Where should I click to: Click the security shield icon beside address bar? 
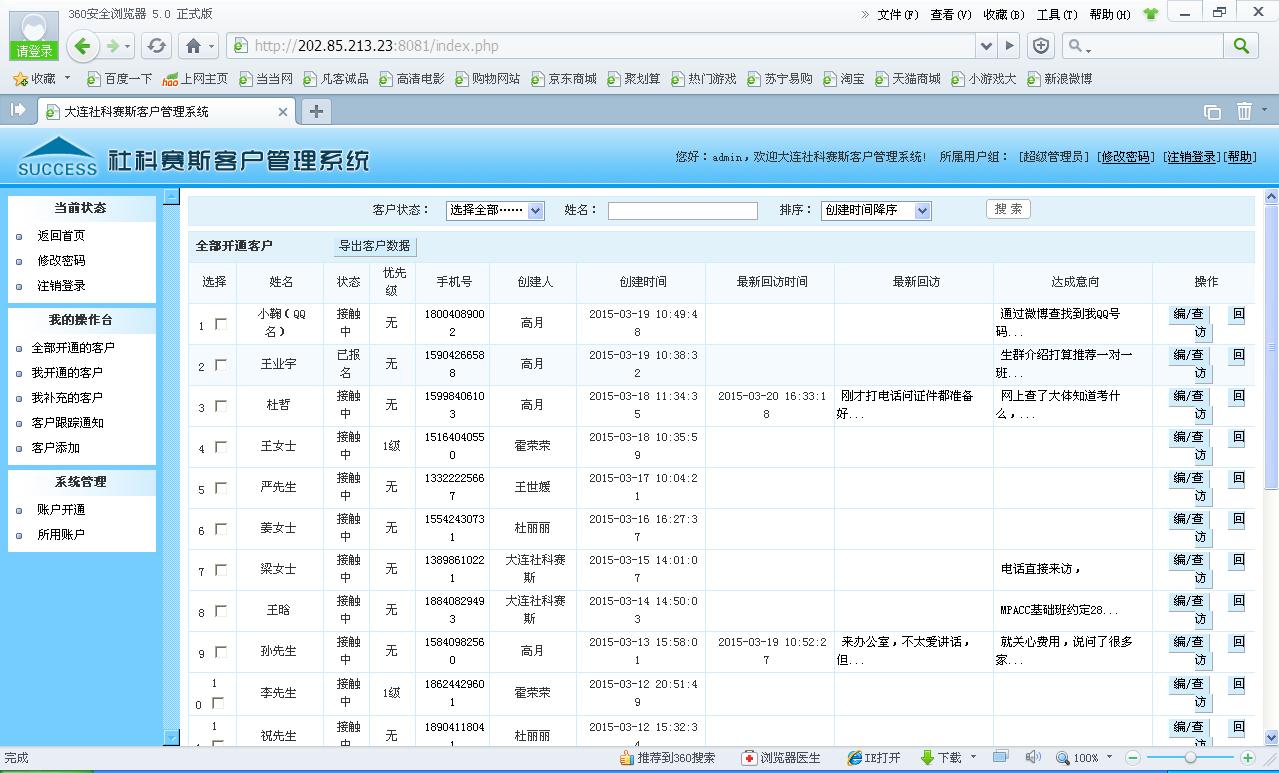(1041, 45)
